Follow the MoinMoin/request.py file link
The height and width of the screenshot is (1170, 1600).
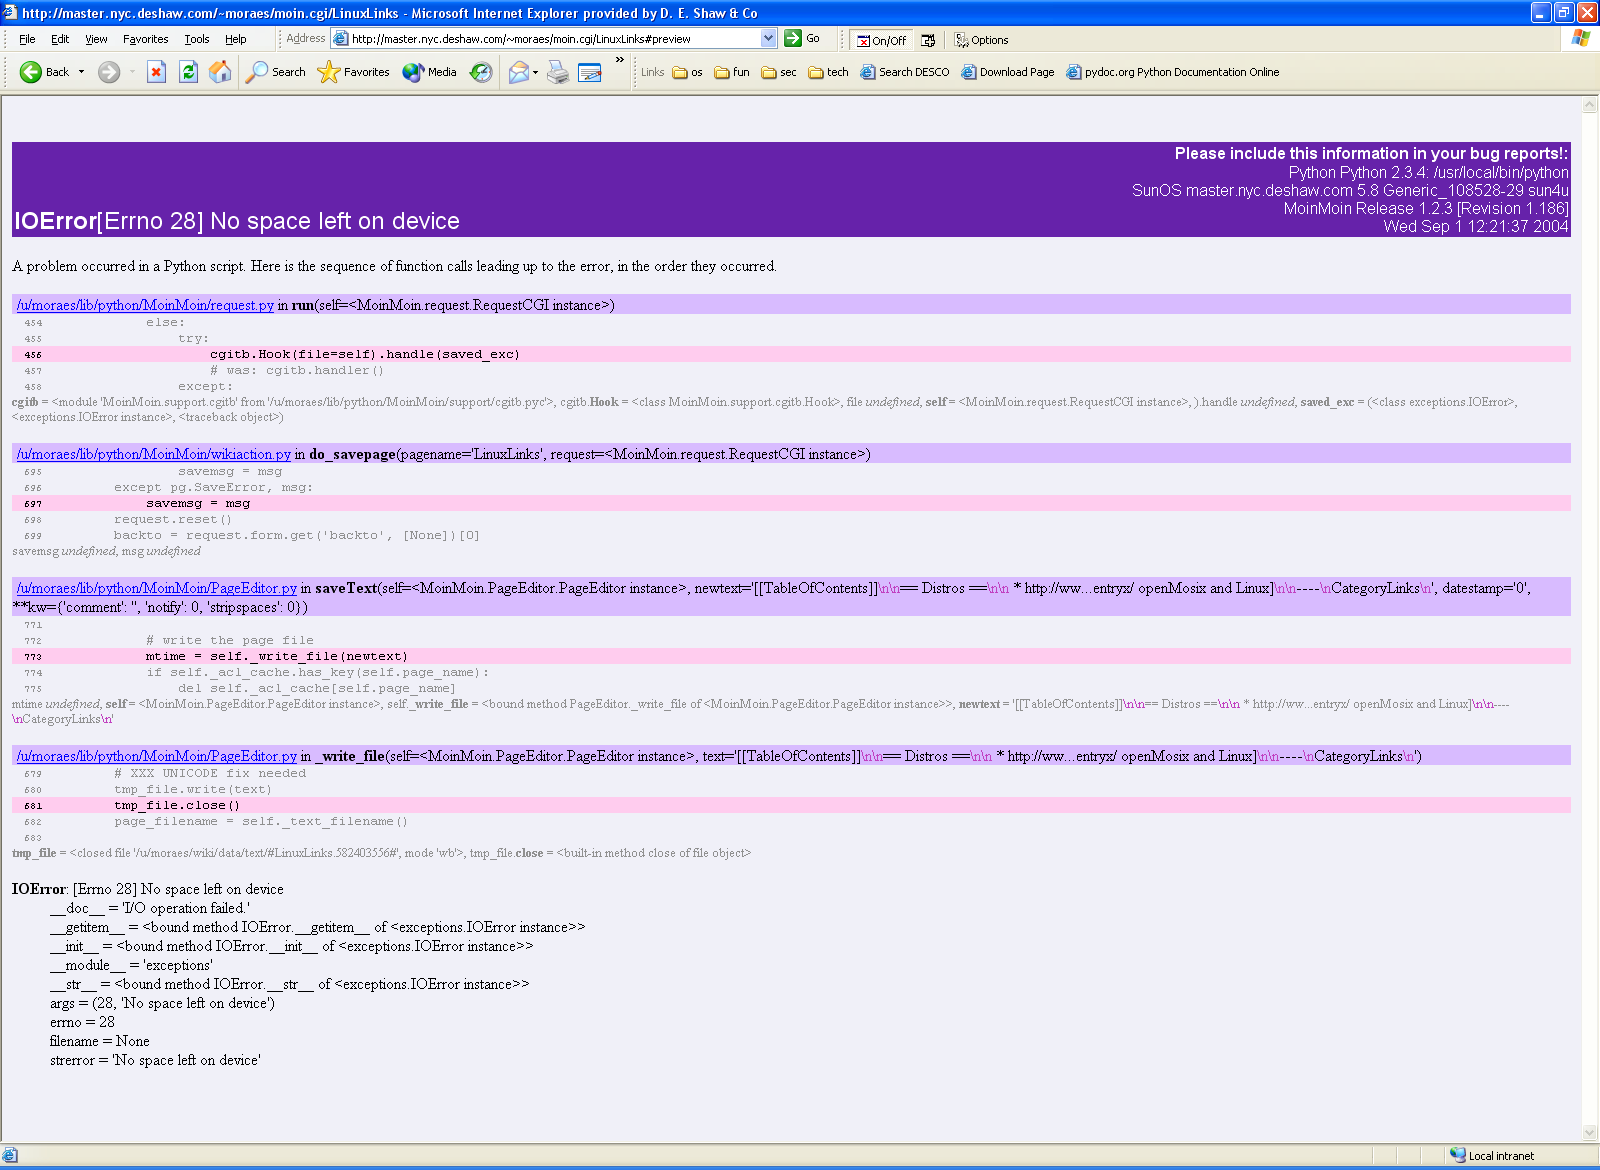click(x=145, y=305)
